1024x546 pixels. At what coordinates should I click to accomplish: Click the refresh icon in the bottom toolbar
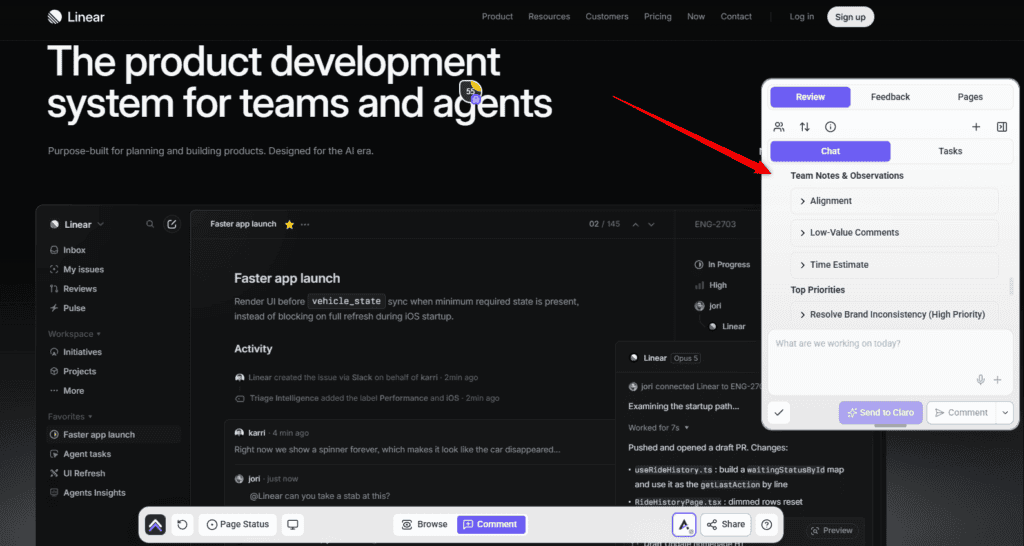click(182, 524)
